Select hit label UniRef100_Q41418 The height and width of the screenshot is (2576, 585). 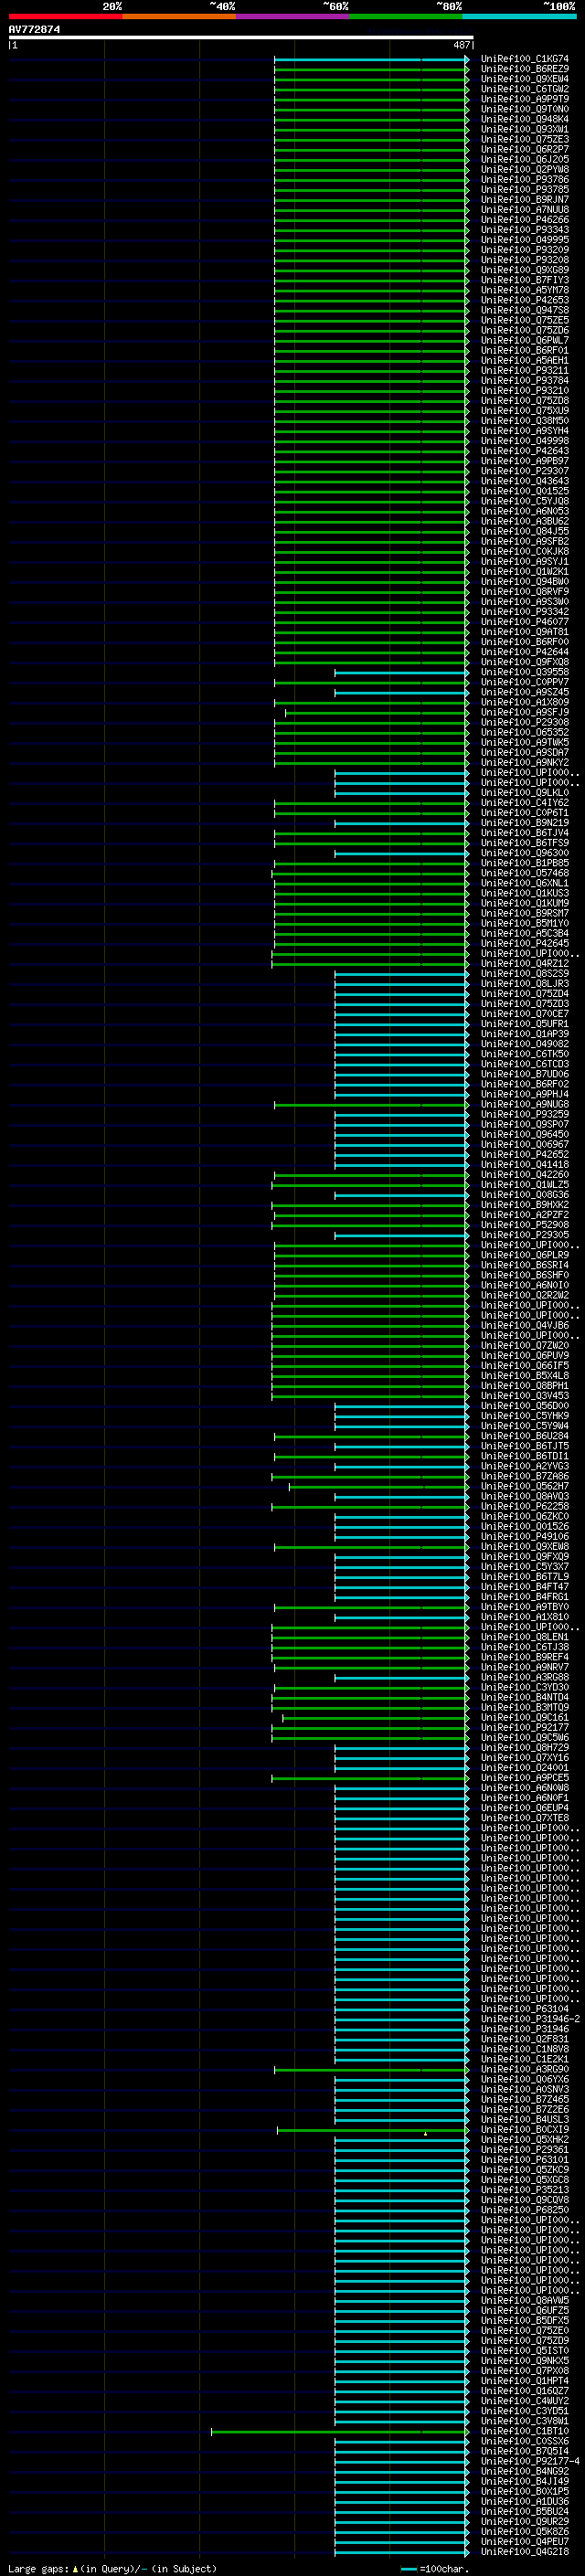(524, 1164)
